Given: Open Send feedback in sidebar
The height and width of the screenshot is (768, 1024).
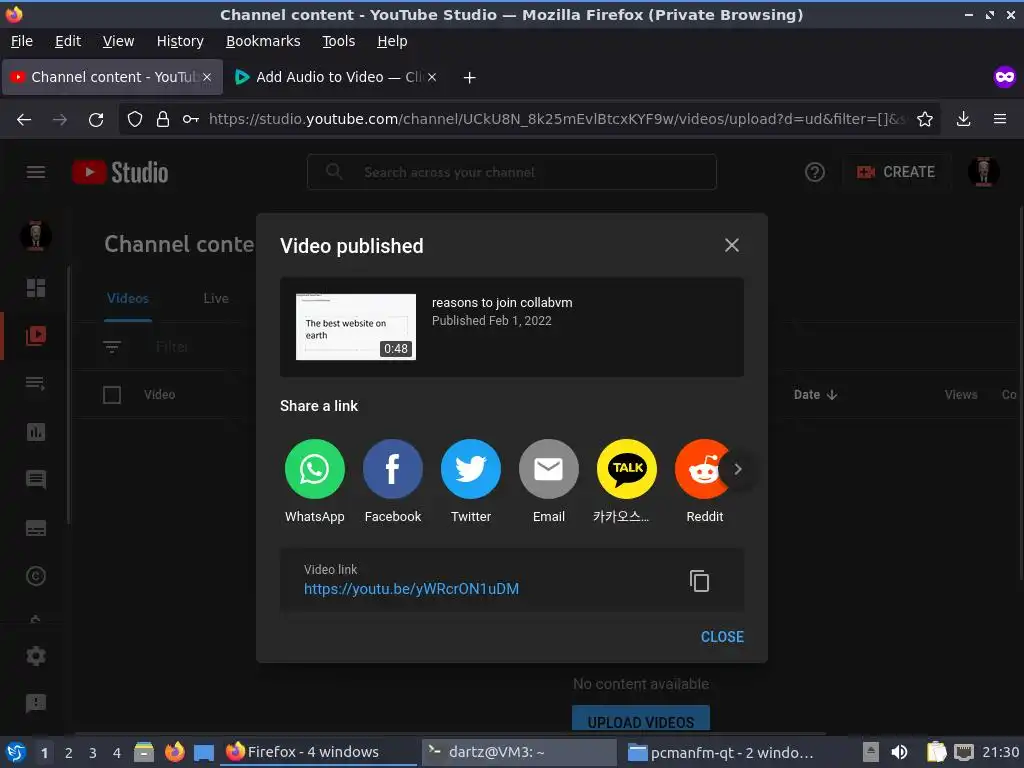Looking at the screenshot, I should tap(35, 703).
